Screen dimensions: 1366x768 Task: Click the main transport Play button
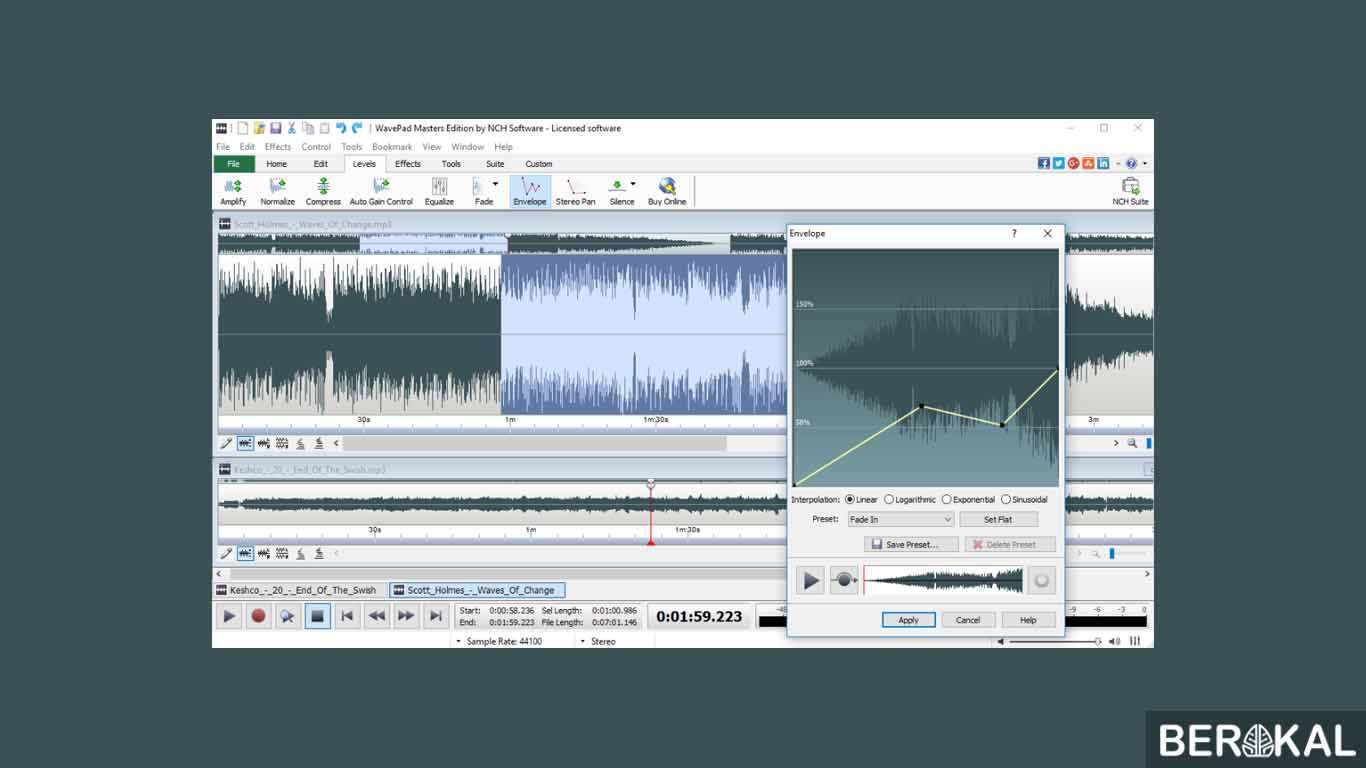[229, 616]
